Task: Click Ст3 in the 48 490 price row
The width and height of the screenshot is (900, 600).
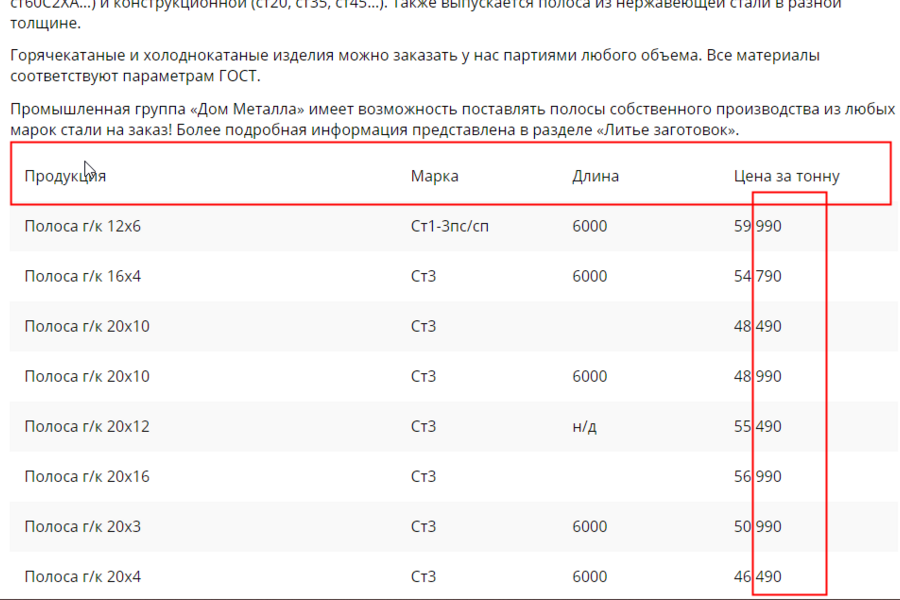Action: point(423,326)
